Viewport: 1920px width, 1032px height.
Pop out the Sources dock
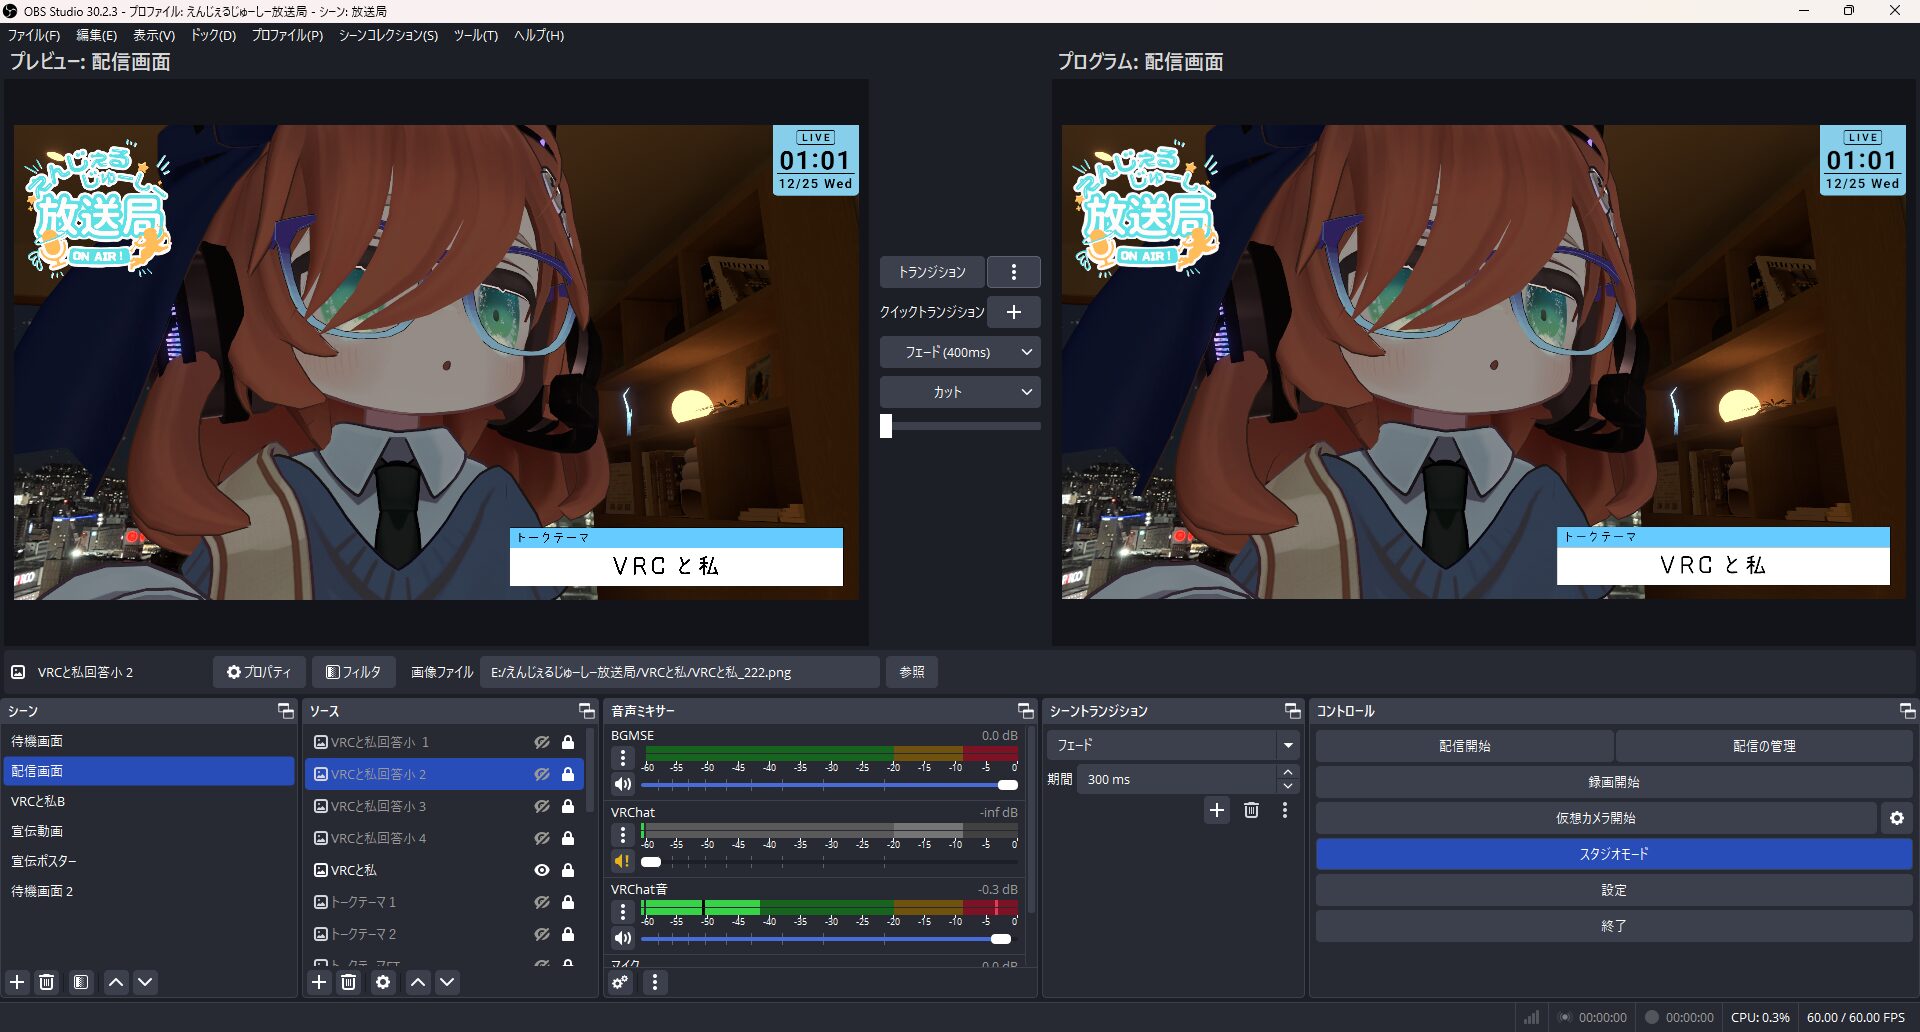point(587,711)
